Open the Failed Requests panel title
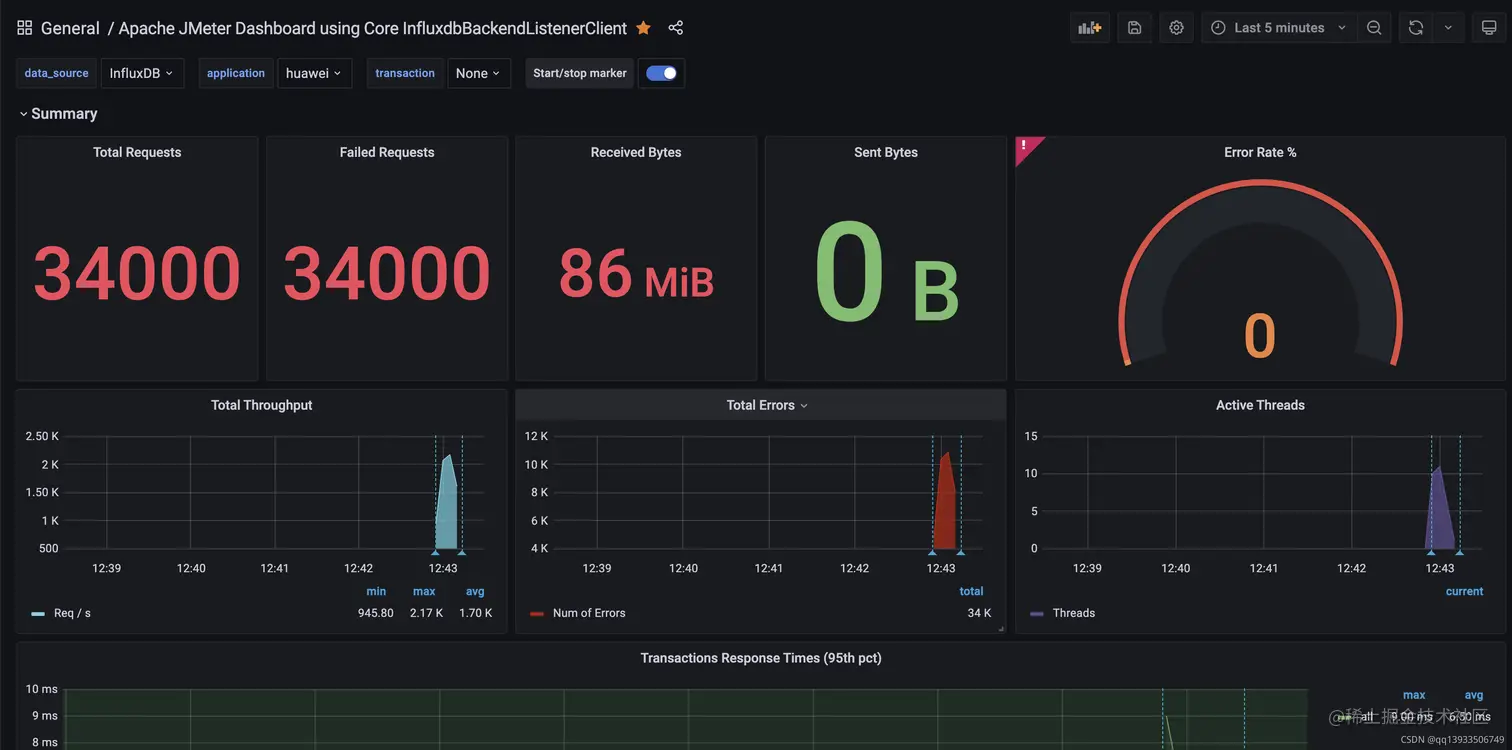The width and height of the screenshot is (1512, 750). 387,152
